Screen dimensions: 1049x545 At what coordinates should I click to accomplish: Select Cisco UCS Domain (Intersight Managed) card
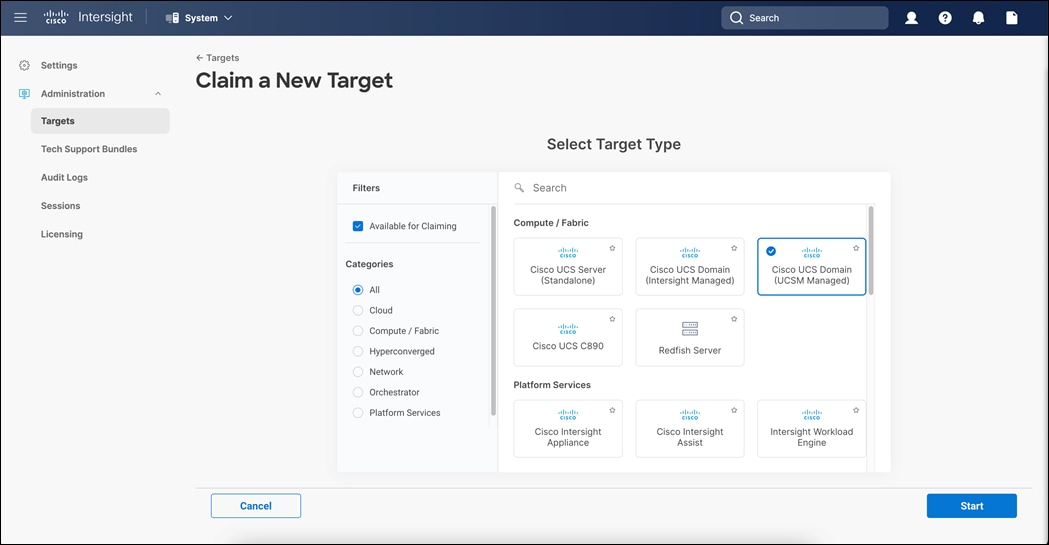coord(690,267)
